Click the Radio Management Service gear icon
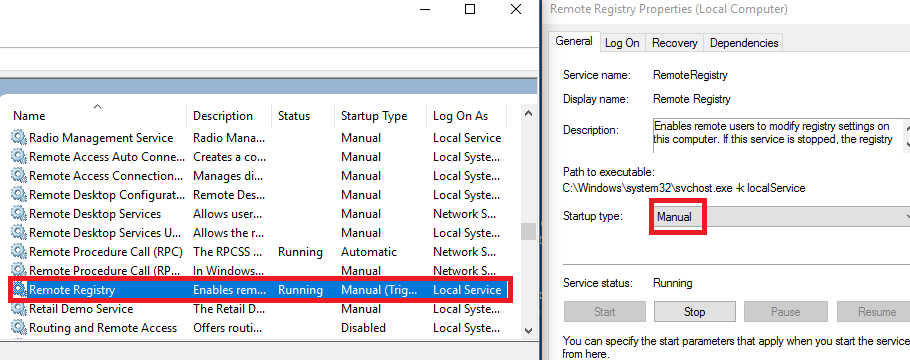The image size is (910, 360). tap(19, 138)
